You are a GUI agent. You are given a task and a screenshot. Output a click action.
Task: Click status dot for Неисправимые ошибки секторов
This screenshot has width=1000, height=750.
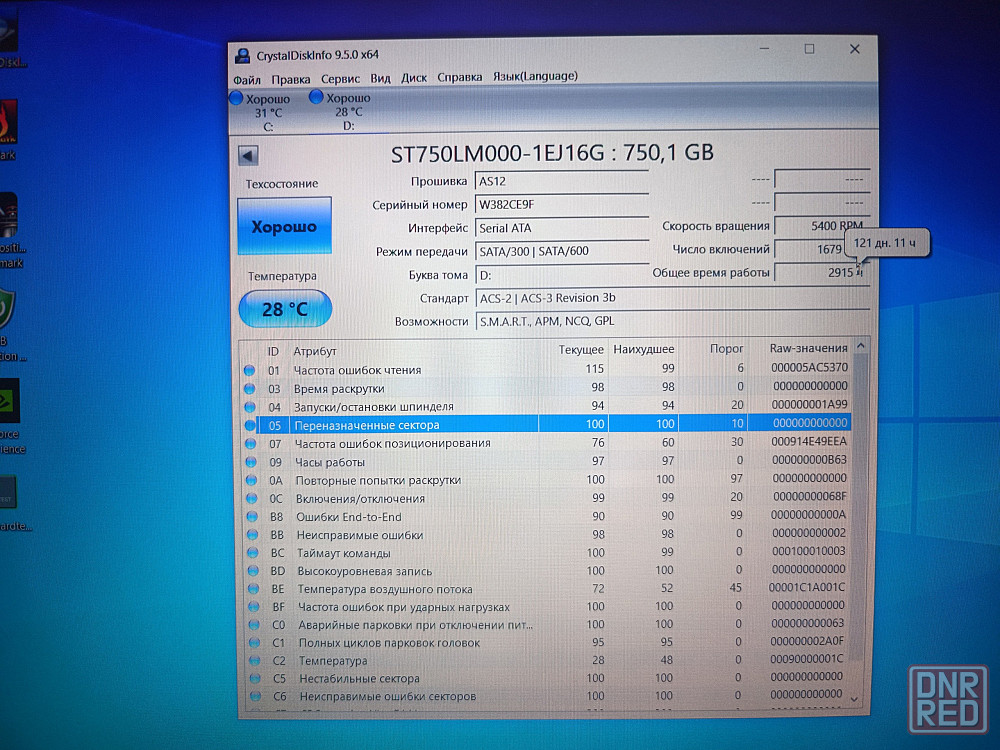point(256,696)
